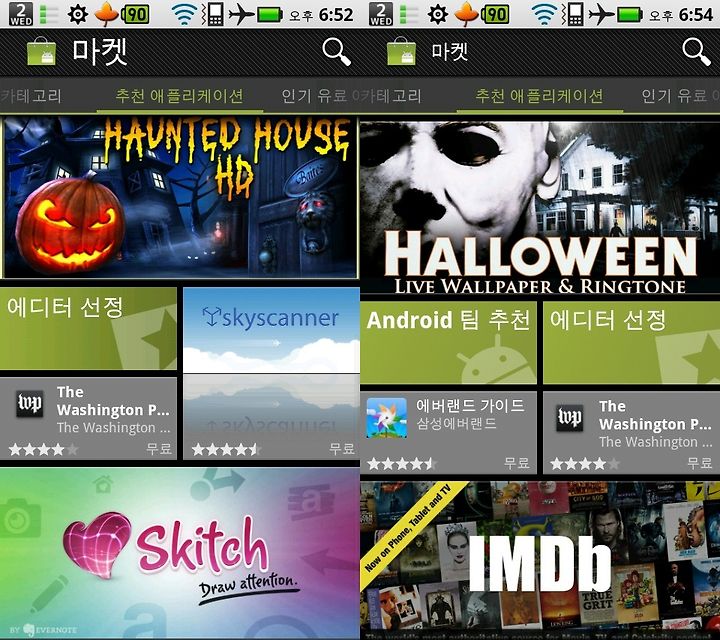Tap the Market shopping bag icon in left screen
Image resolution: width=720 pixels, height=640 pixels.
[42, 51]
